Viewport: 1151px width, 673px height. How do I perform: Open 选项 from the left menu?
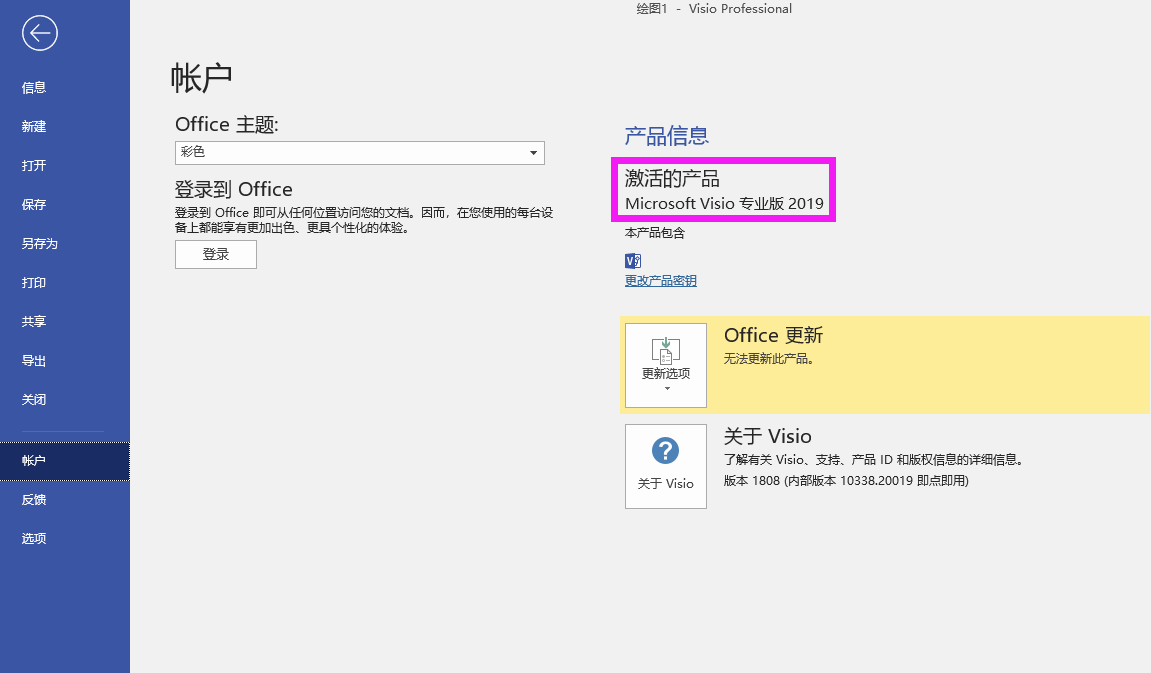coord(35,539)
